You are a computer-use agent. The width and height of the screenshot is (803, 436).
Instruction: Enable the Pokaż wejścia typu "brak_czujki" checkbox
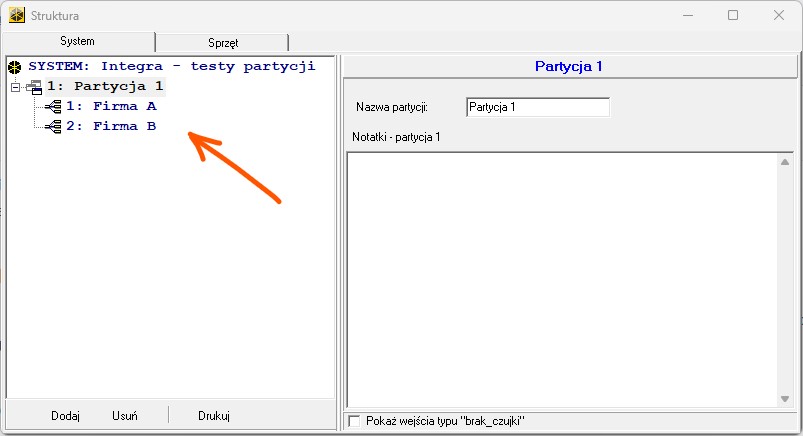pyautogui.click(x=354, y=421)
